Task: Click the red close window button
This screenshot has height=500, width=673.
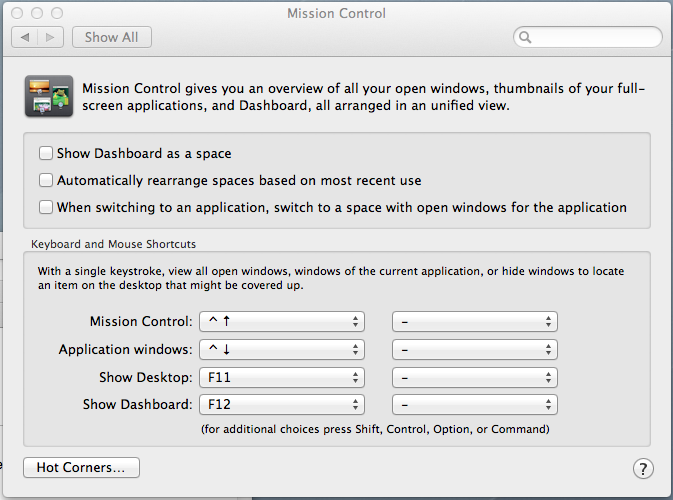Action: 17,13
